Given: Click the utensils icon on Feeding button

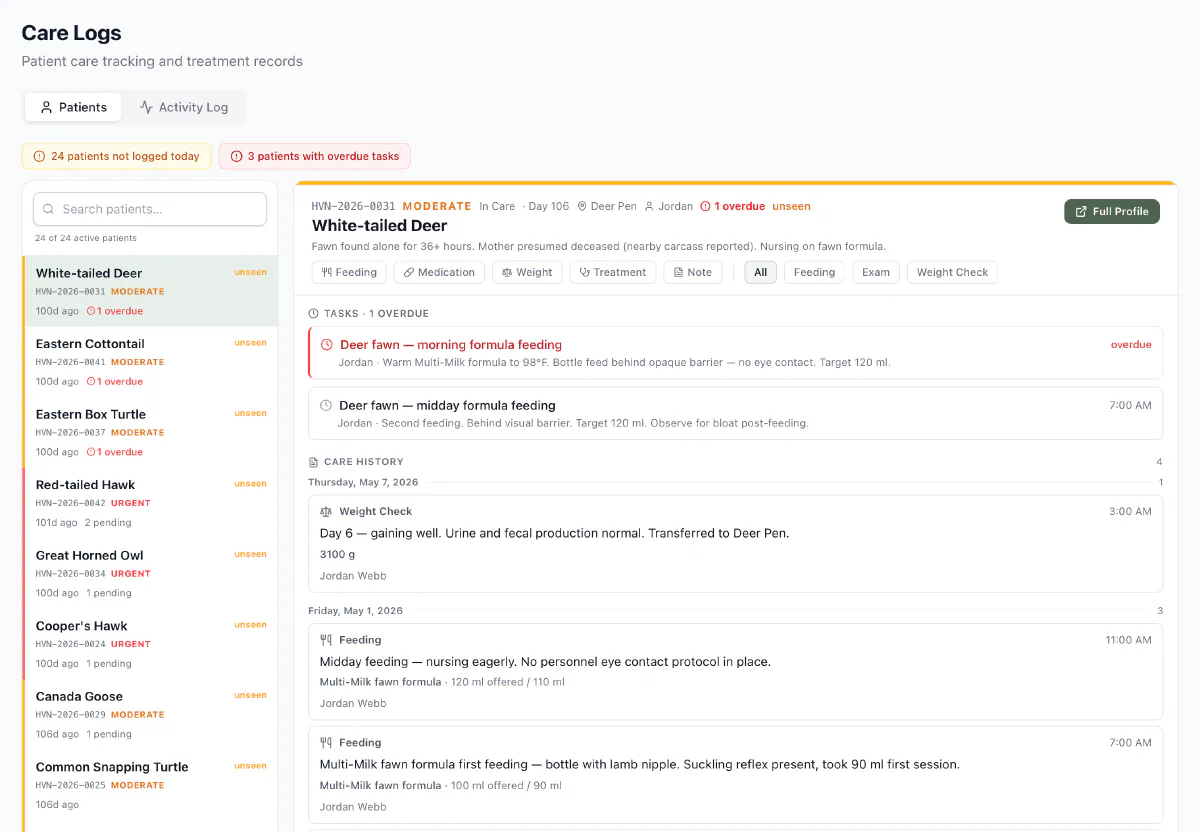Looking at the screenshot, I should point(327,272).
